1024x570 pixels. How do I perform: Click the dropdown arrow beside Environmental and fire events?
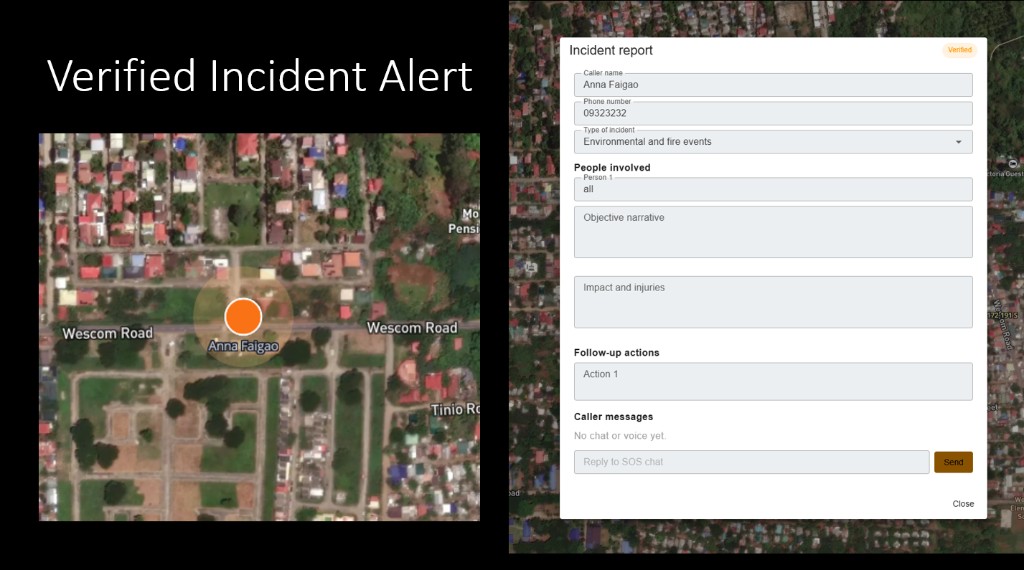click(958, 142)
